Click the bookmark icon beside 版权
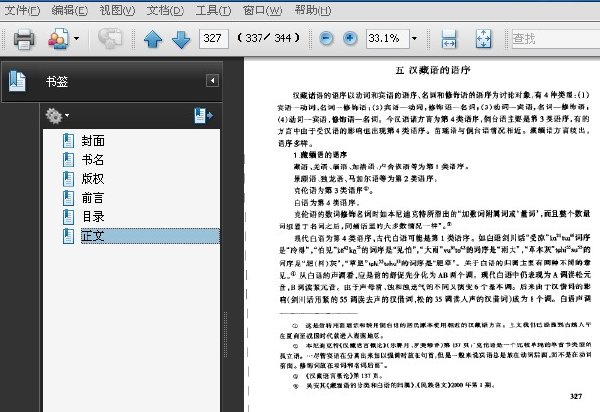 coord(68,179)
